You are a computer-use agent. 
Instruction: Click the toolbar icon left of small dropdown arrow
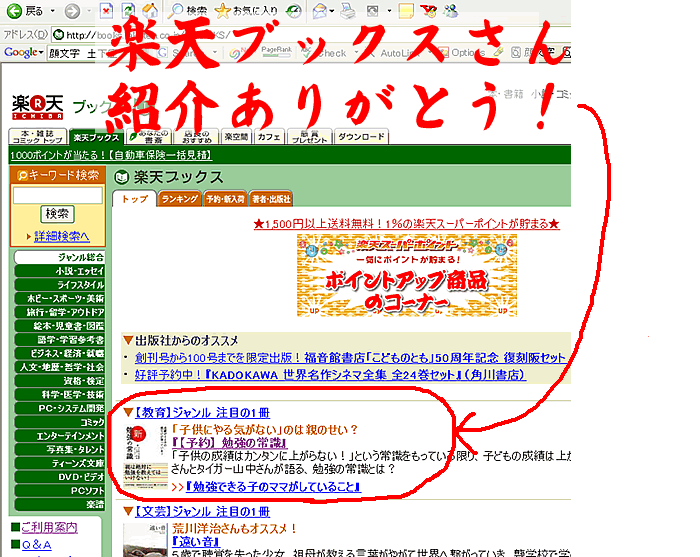pos(372,11)
